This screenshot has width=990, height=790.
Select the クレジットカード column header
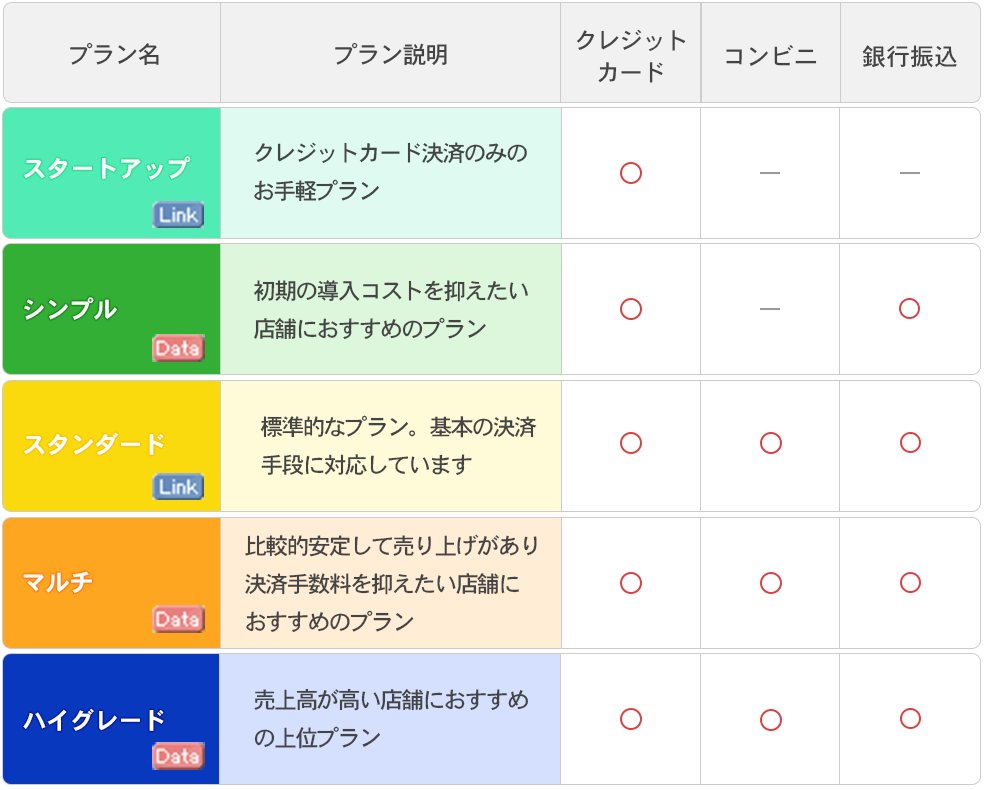pyautogui.click(x=631, y=55)
